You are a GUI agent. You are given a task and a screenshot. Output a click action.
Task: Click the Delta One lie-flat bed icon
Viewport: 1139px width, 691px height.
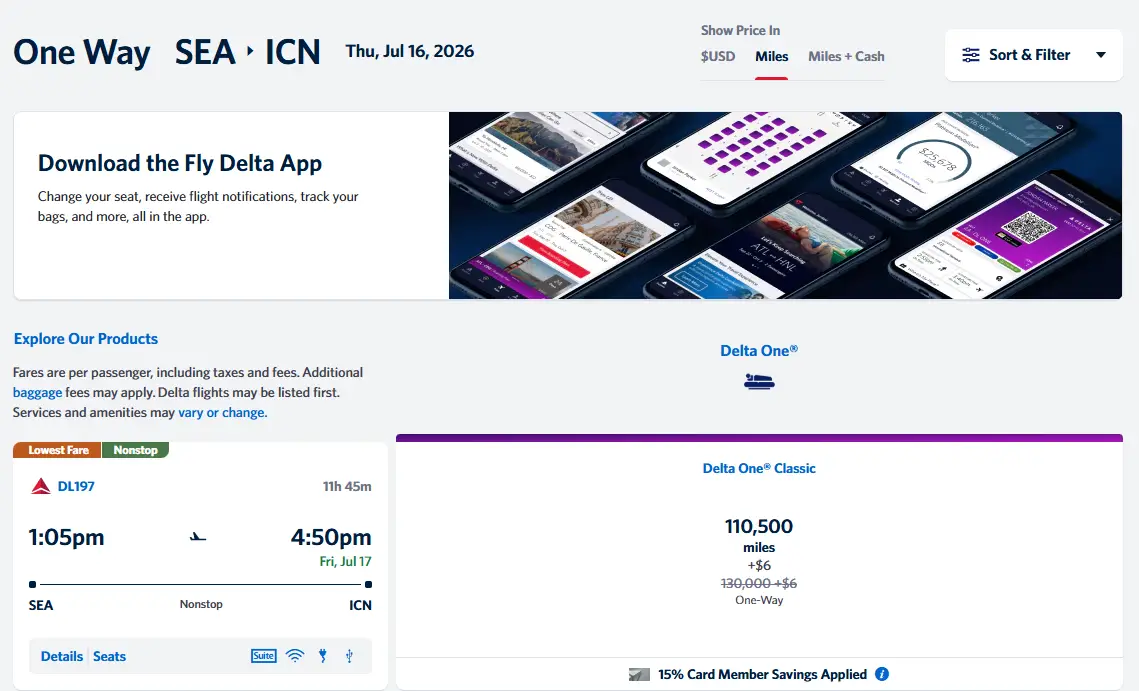click(759, 381)
